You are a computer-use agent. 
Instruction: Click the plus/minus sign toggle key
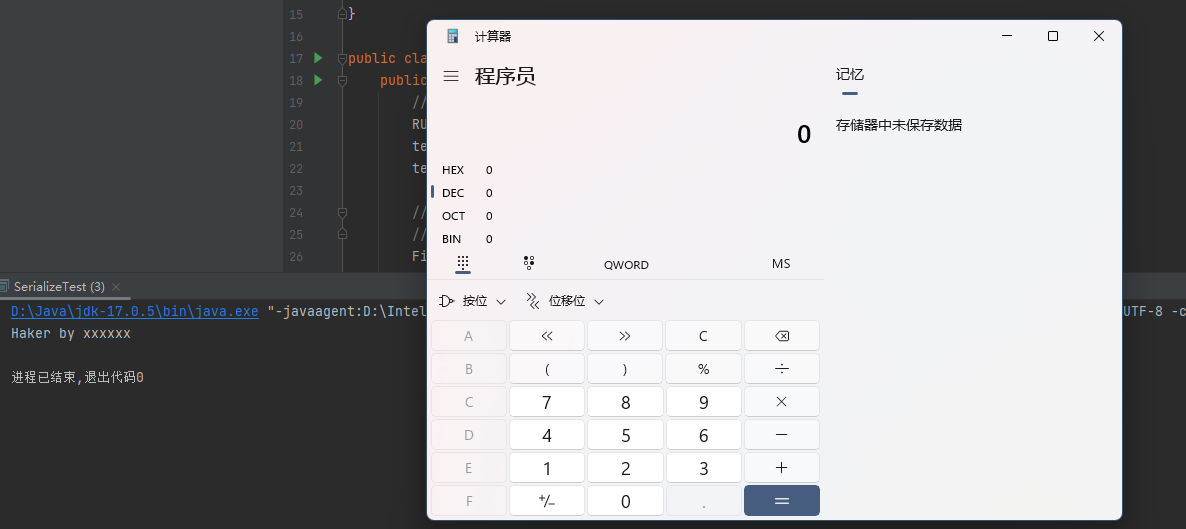click(x=547, y=500)
